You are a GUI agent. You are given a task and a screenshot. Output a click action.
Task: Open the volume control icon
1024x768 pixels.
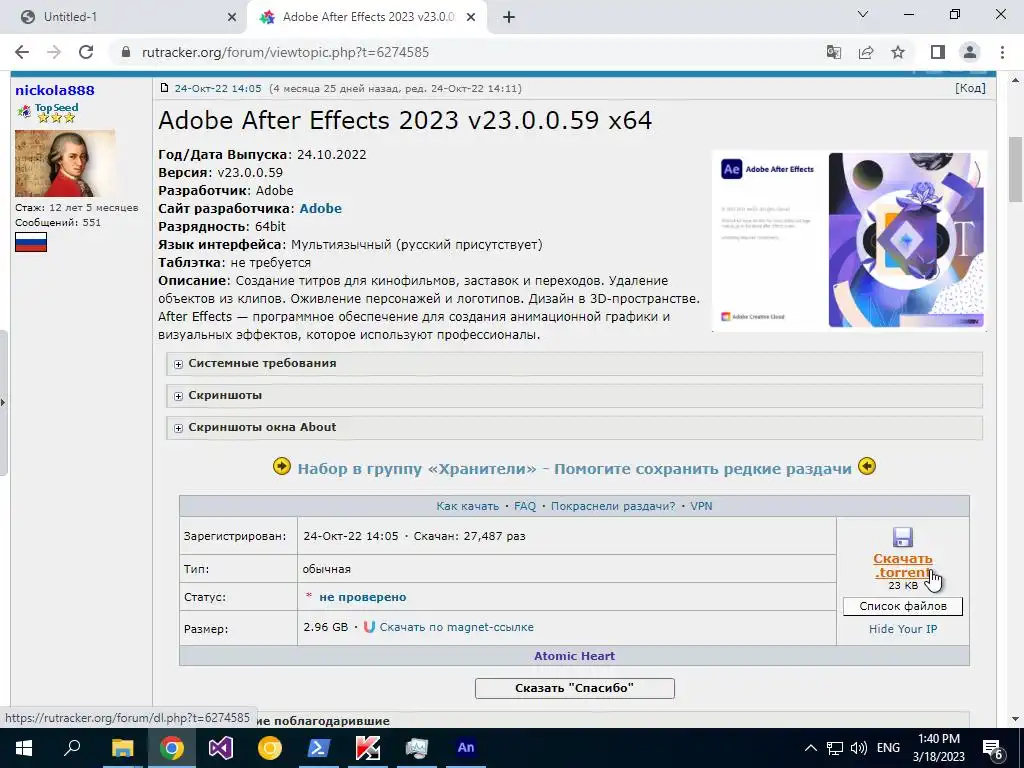coord(859,748)
